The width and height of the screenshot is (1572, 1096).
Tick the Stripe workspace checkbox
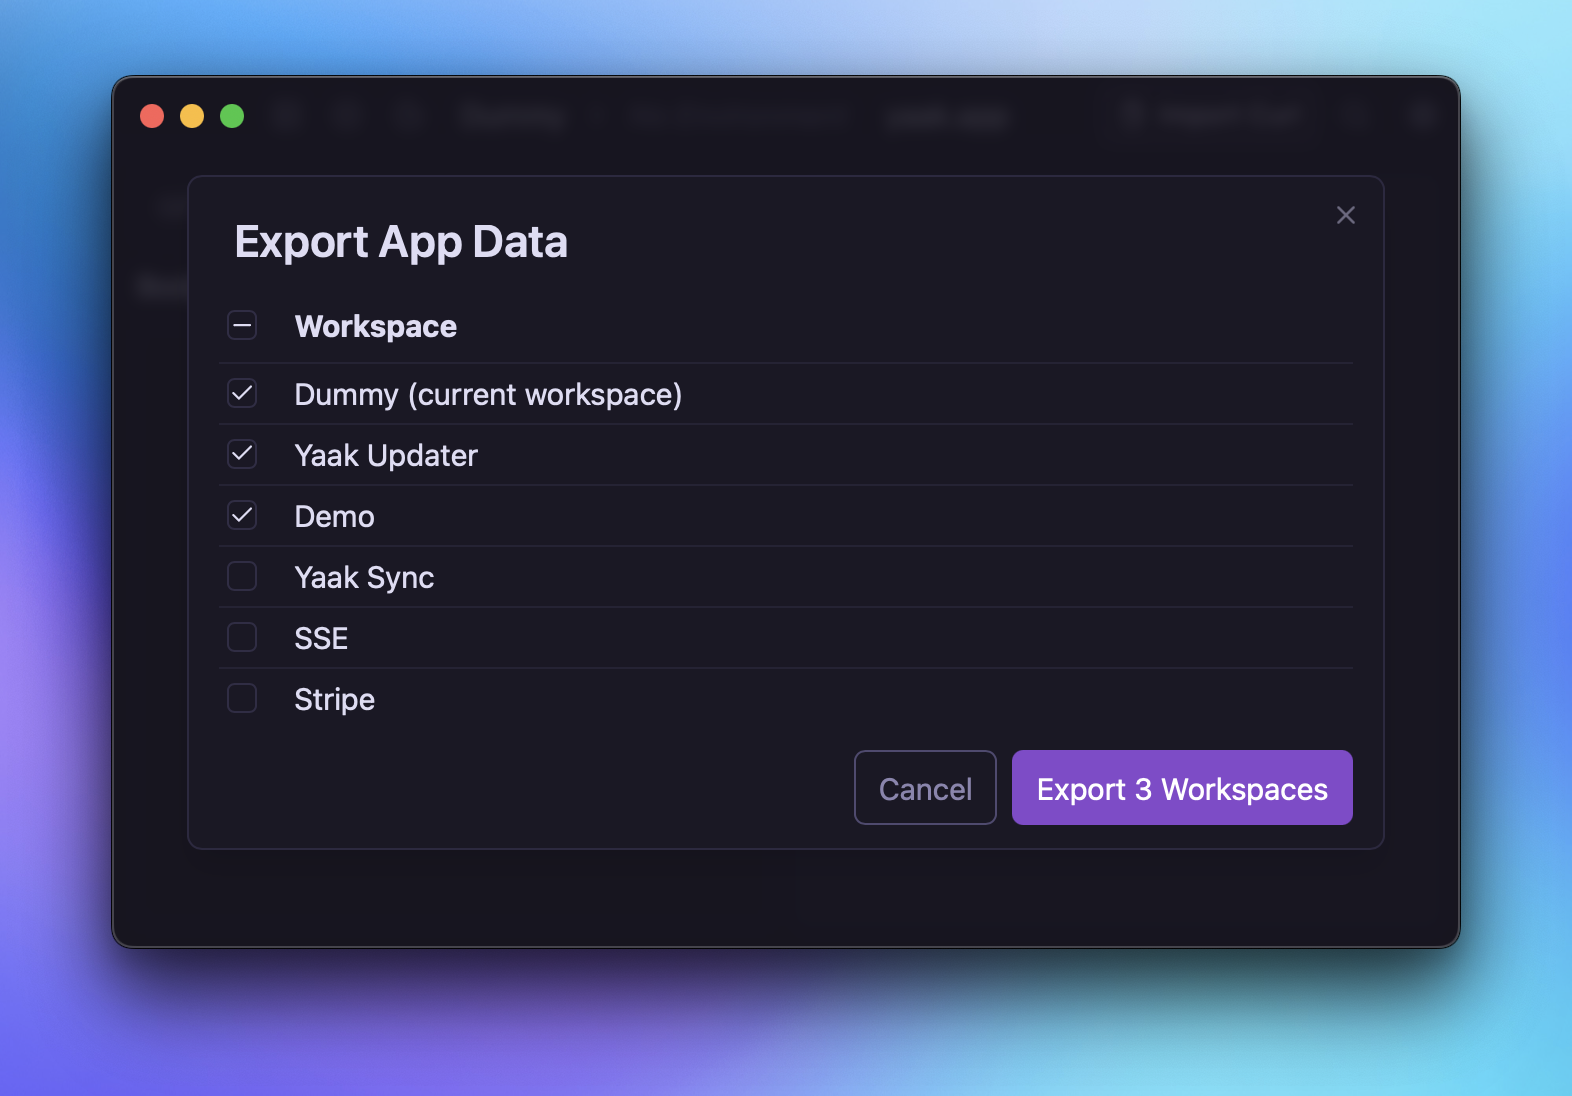pos(242,699)
